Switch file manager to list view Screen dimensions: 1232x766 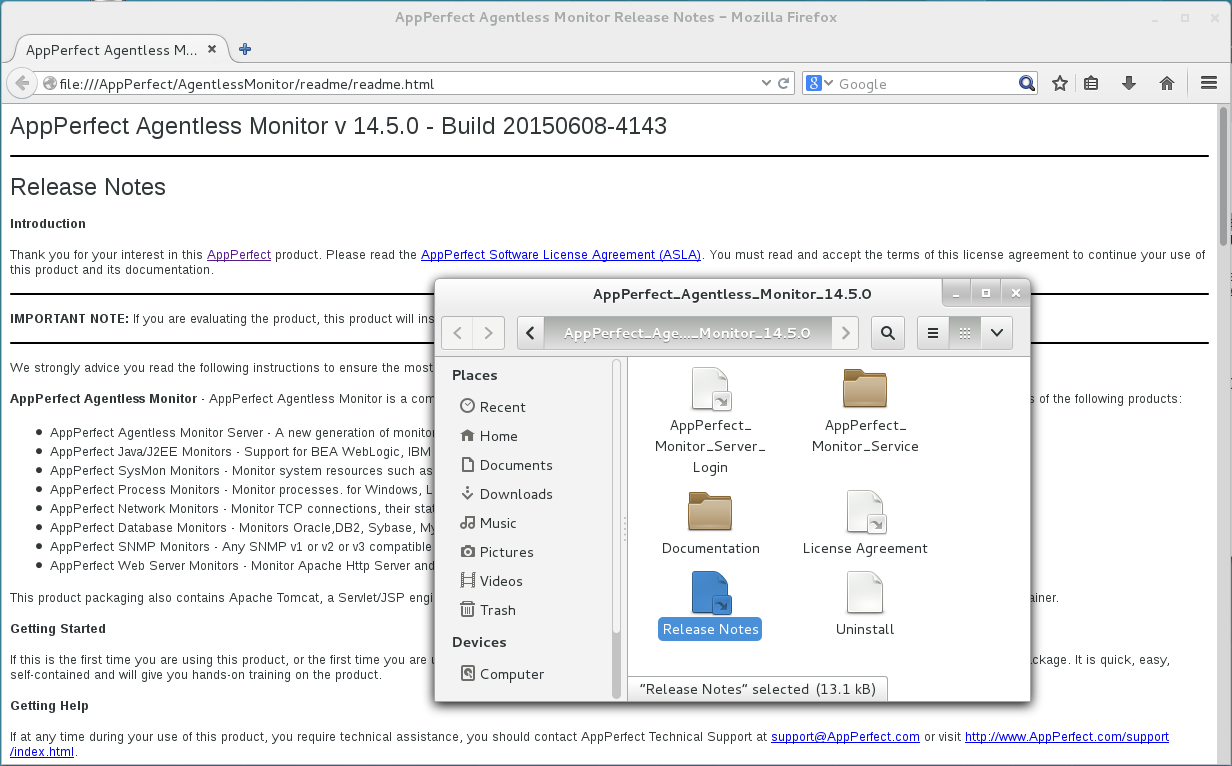point(933,333)
